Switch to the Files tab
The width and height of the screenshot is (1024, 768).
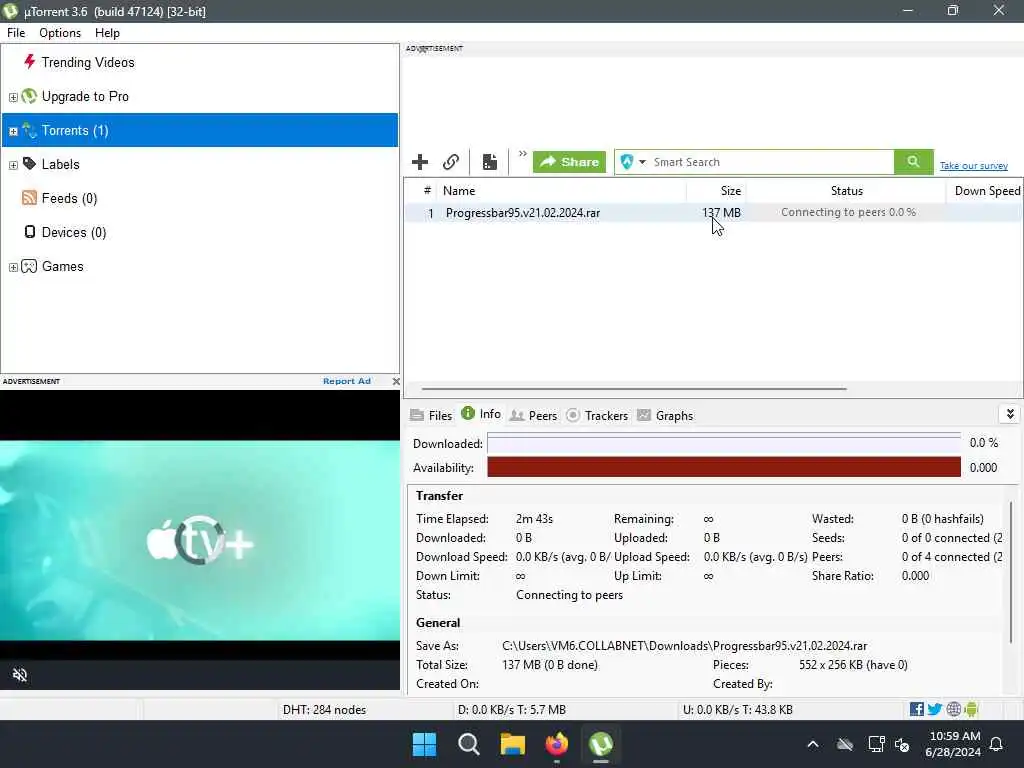point(431,415)
